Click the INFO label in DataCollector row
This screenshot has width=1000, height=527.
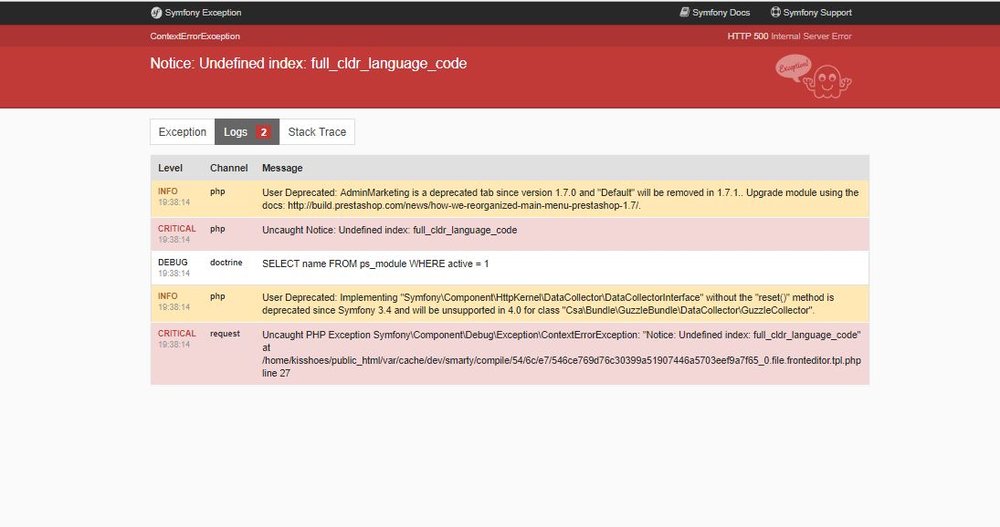[x=168, y=296]
